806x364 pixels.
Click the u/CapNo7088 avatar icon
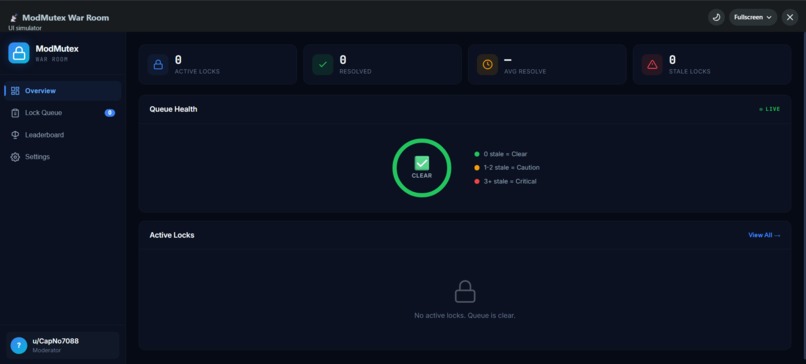(x=19, y=345)
